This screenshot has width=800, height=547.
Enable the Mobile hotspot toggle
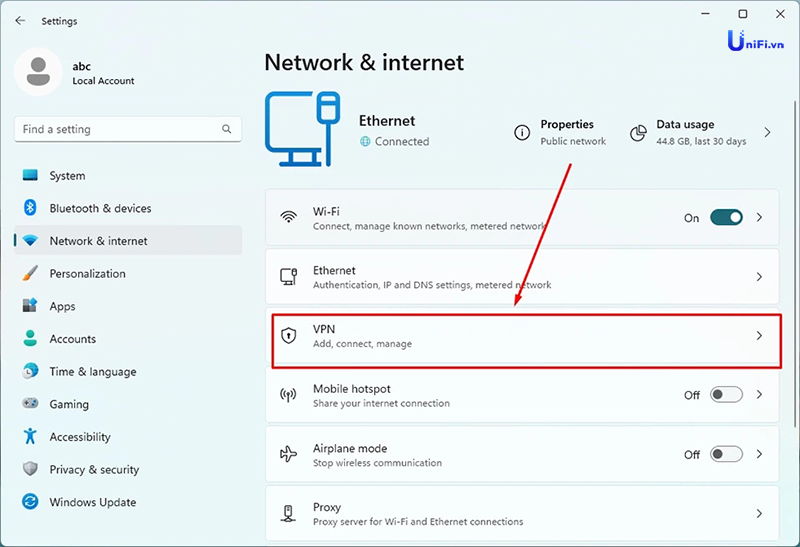click(x=726, y=394)
